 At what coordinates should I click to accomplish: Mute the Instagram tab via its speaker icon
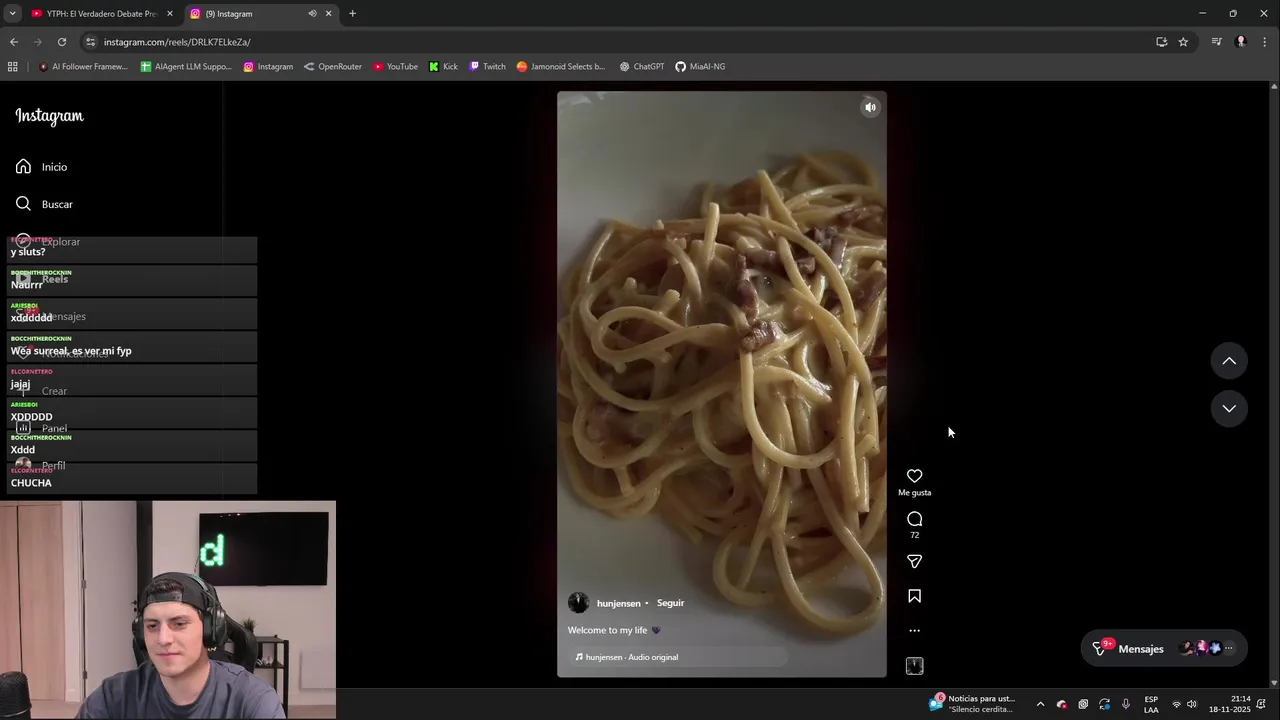pyautogui.click(x=312, y=13)
